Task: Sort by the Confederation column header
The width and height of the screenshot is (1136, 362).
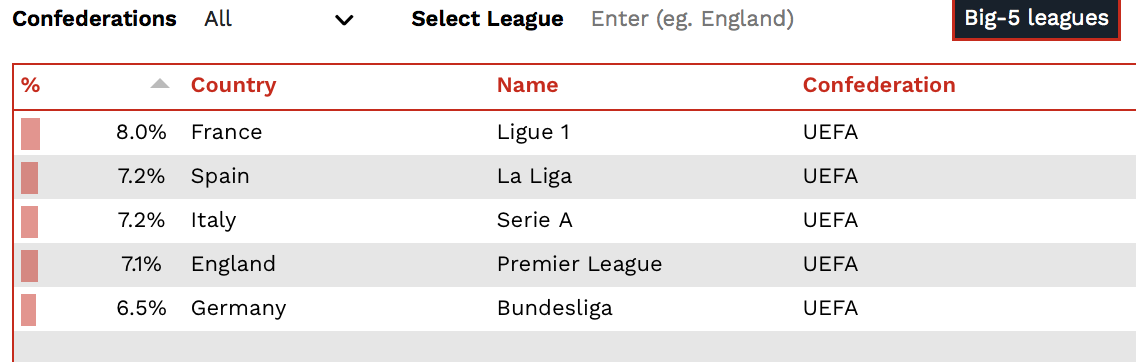Action: pyautogui.click(x=879, y=85)
